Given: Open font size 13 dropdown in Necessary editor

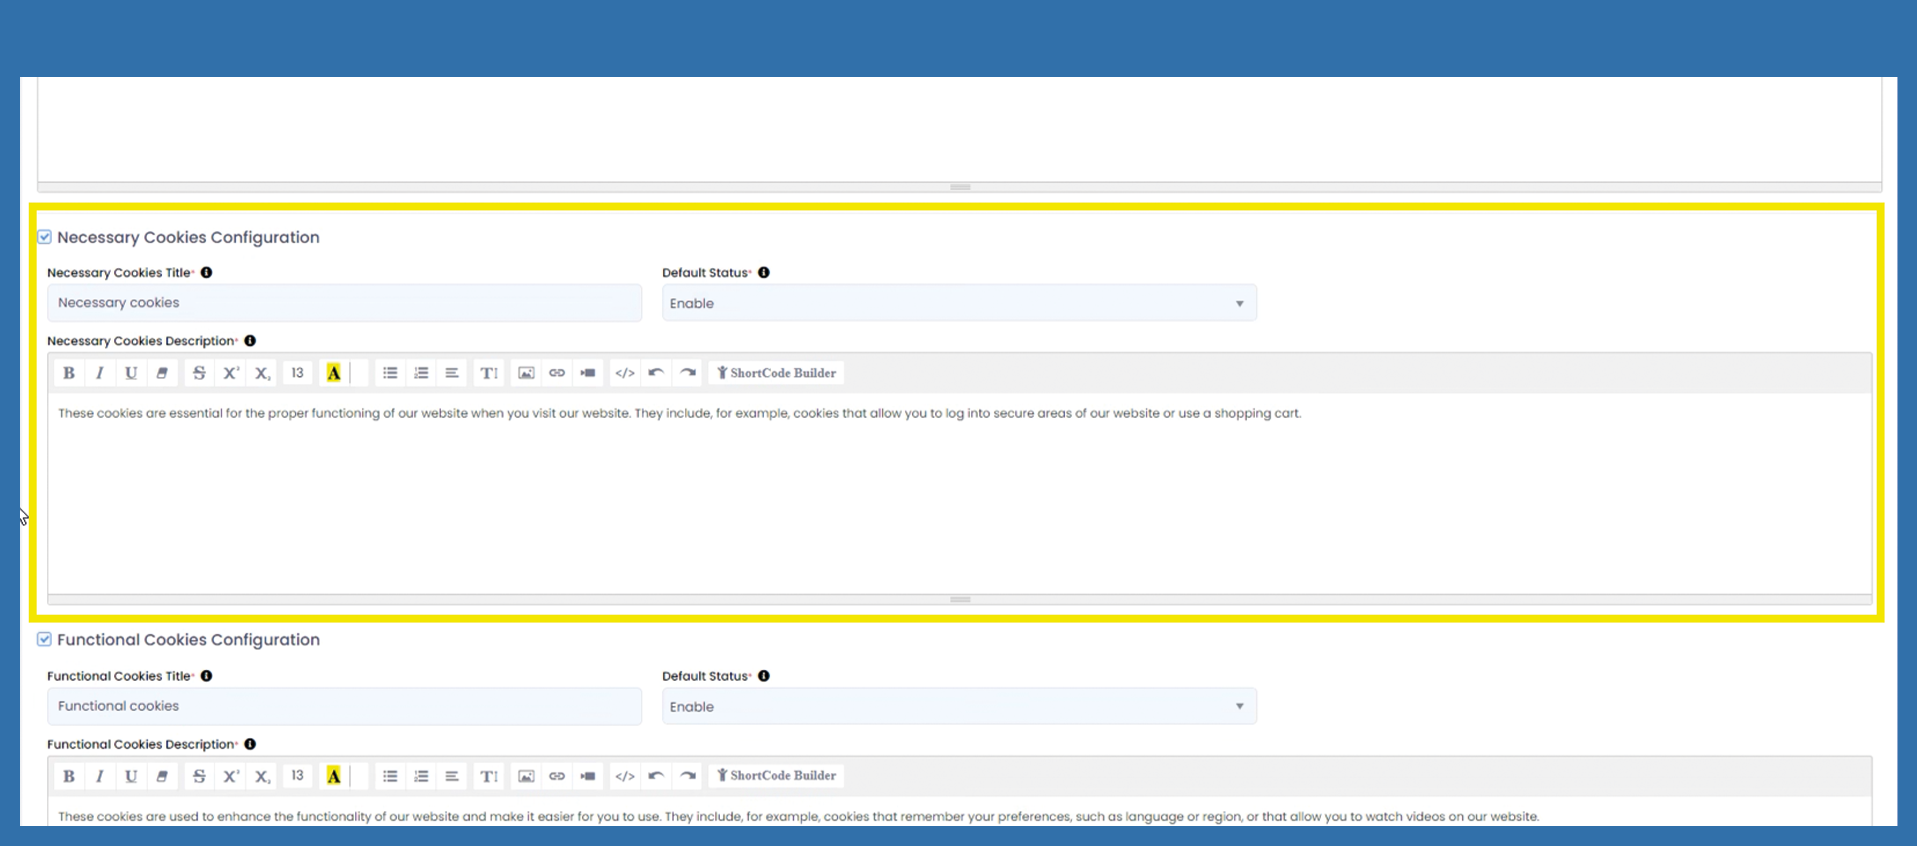Looking at the screenshot, I should (x=297, y=373).
